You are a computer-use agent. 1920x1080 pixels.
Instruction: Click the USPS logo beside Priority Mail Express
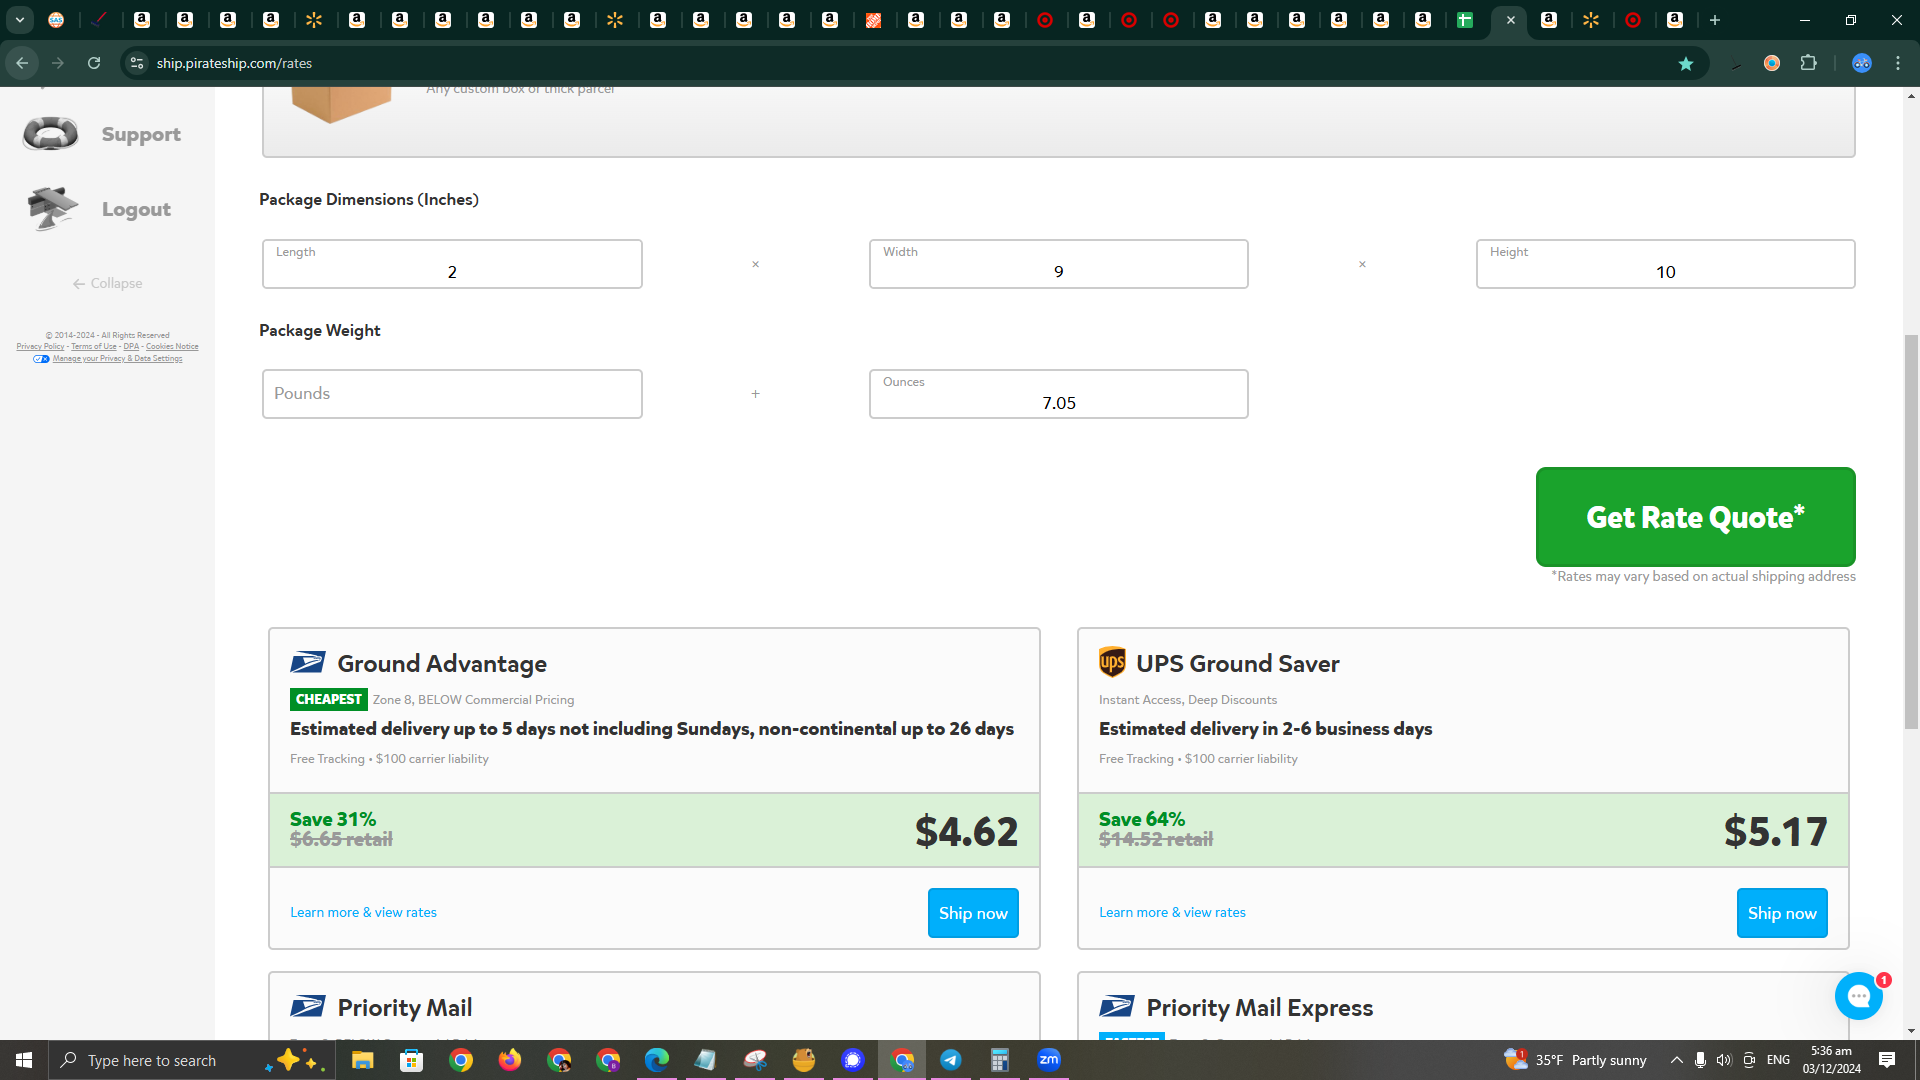(x=1116, y=1007)
